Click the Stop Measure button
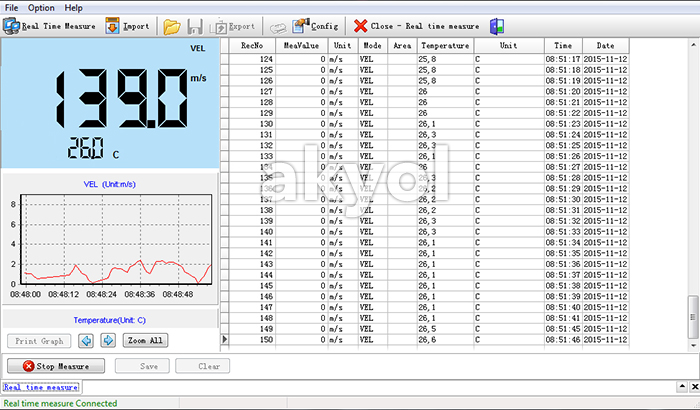The width and height of the screenshot is (700, 410). (x=56, y=366)
